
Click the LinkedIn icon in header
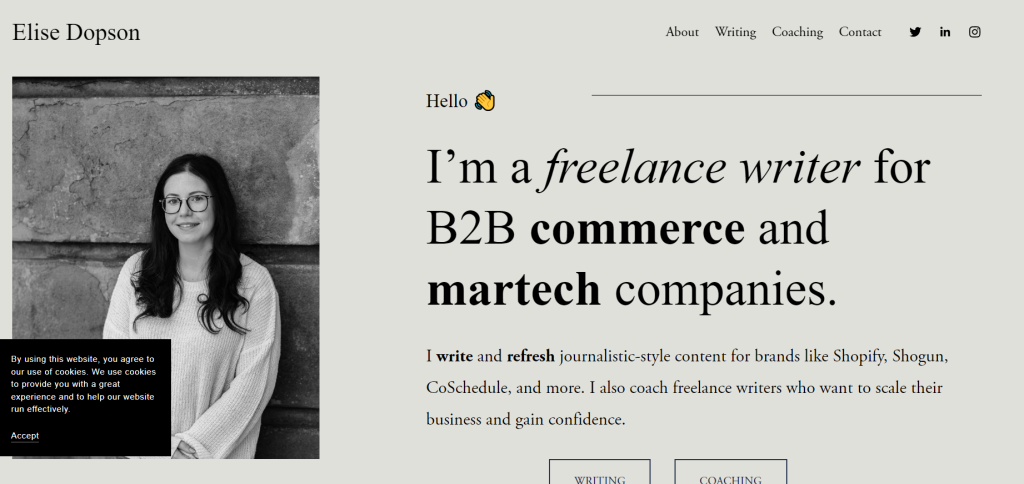tap(945, 32)
